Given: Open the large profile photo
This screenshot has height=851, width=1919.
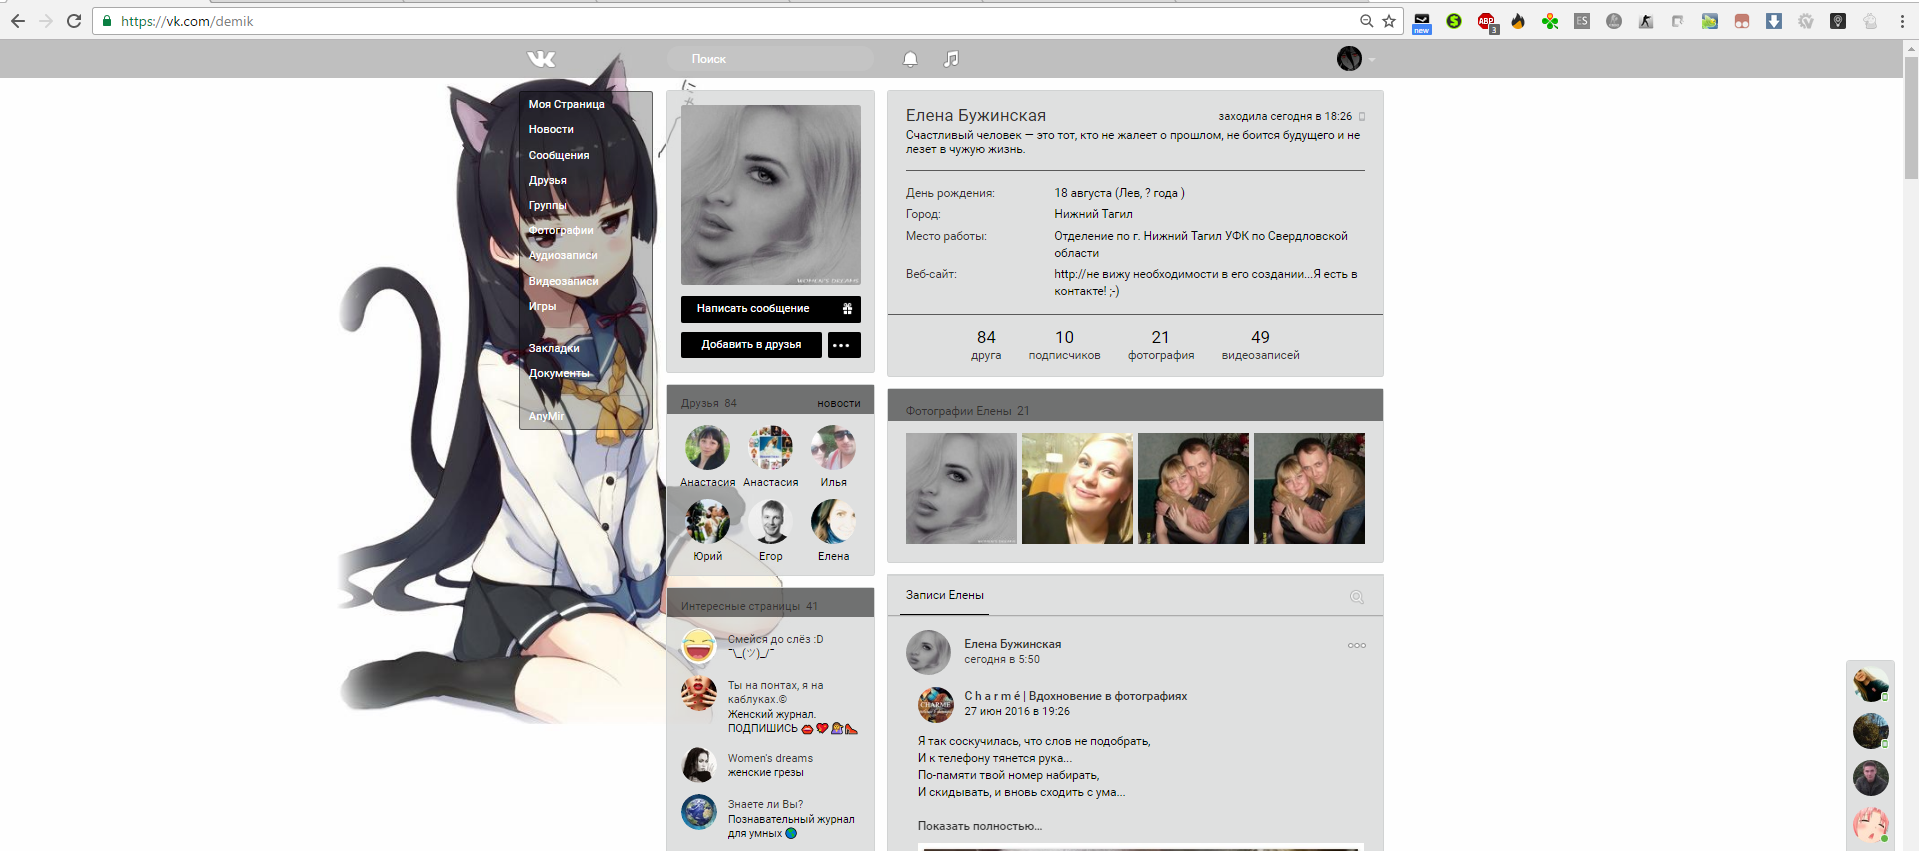Looking at the screenshot, I should coord(771,195).
